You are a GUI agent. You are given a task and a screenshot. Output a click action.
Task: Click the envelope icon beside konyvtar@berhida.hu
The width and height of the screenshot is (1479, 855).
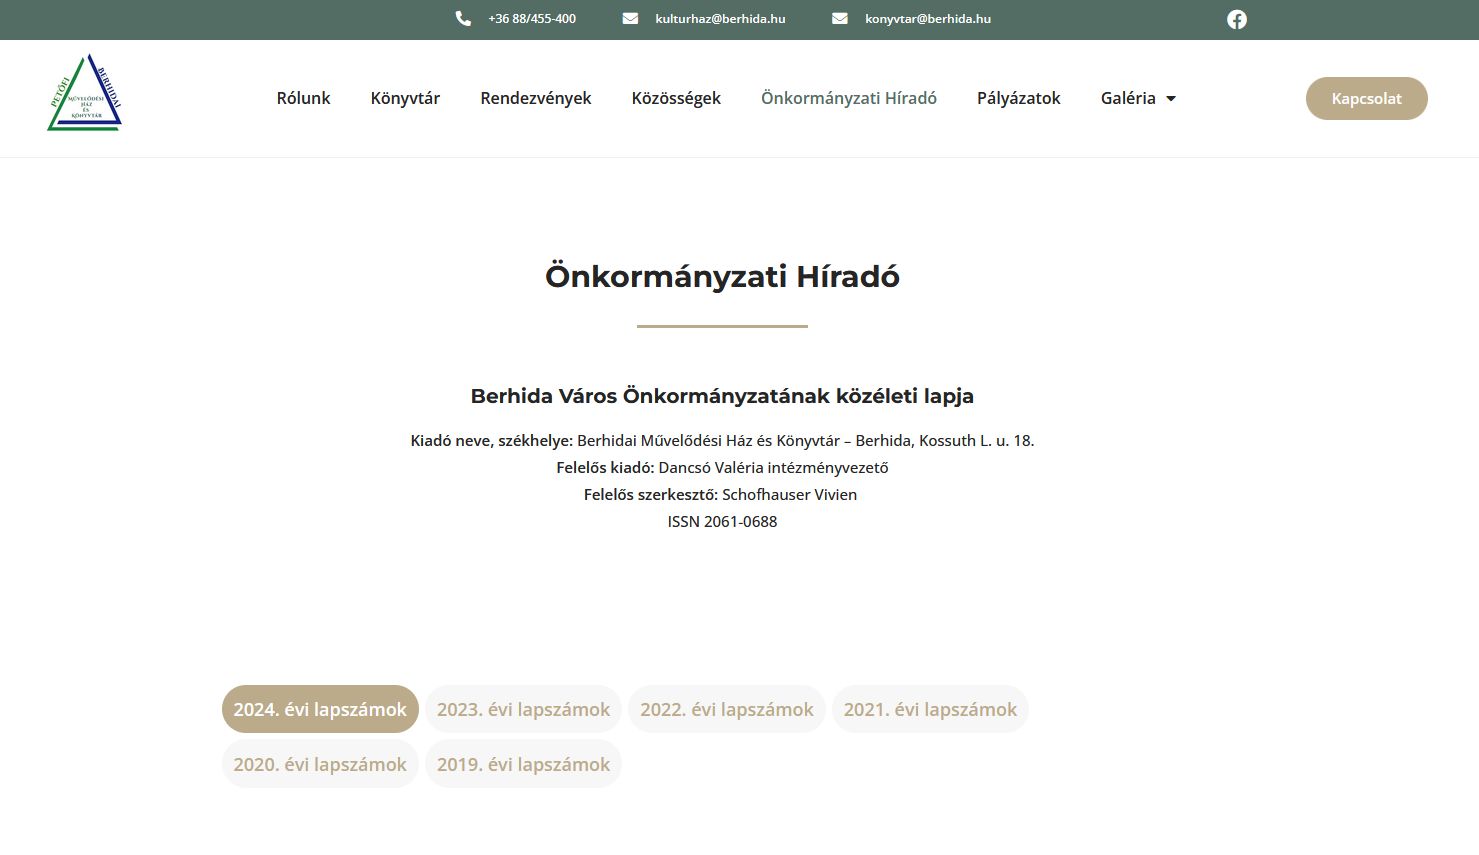(x=840, y=19)
